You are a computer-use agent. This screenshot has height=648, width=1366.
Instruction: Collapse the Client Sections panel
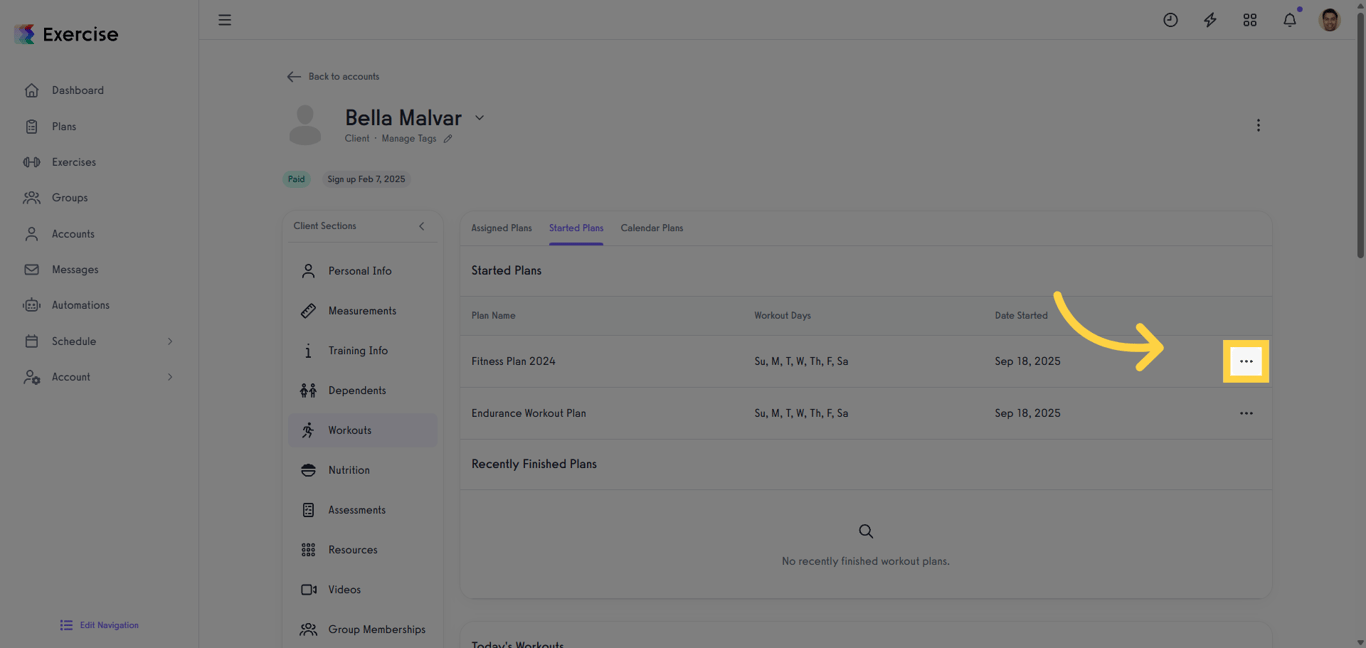pyautogui.click(x=420, y=226)
